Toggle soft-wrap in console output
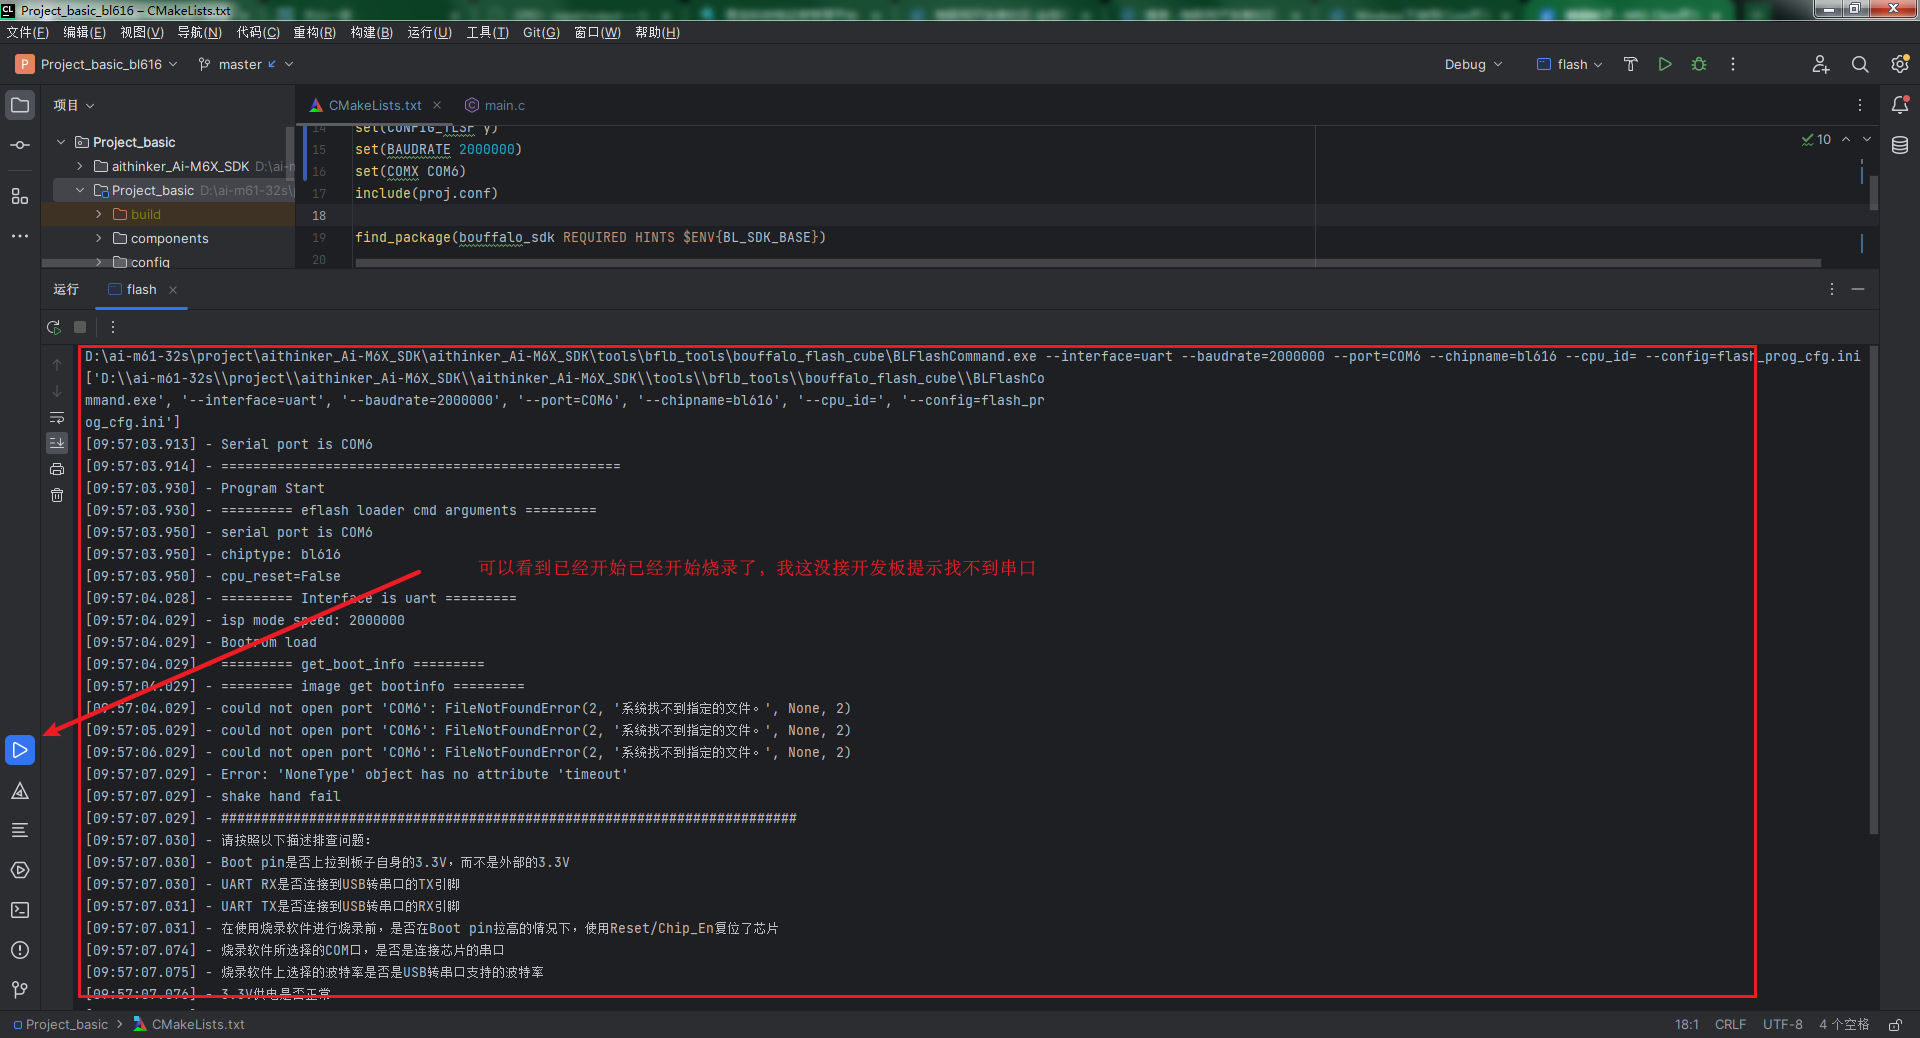The width and height of the screenshot is (1920, 1038). click(x=57, y=418)
